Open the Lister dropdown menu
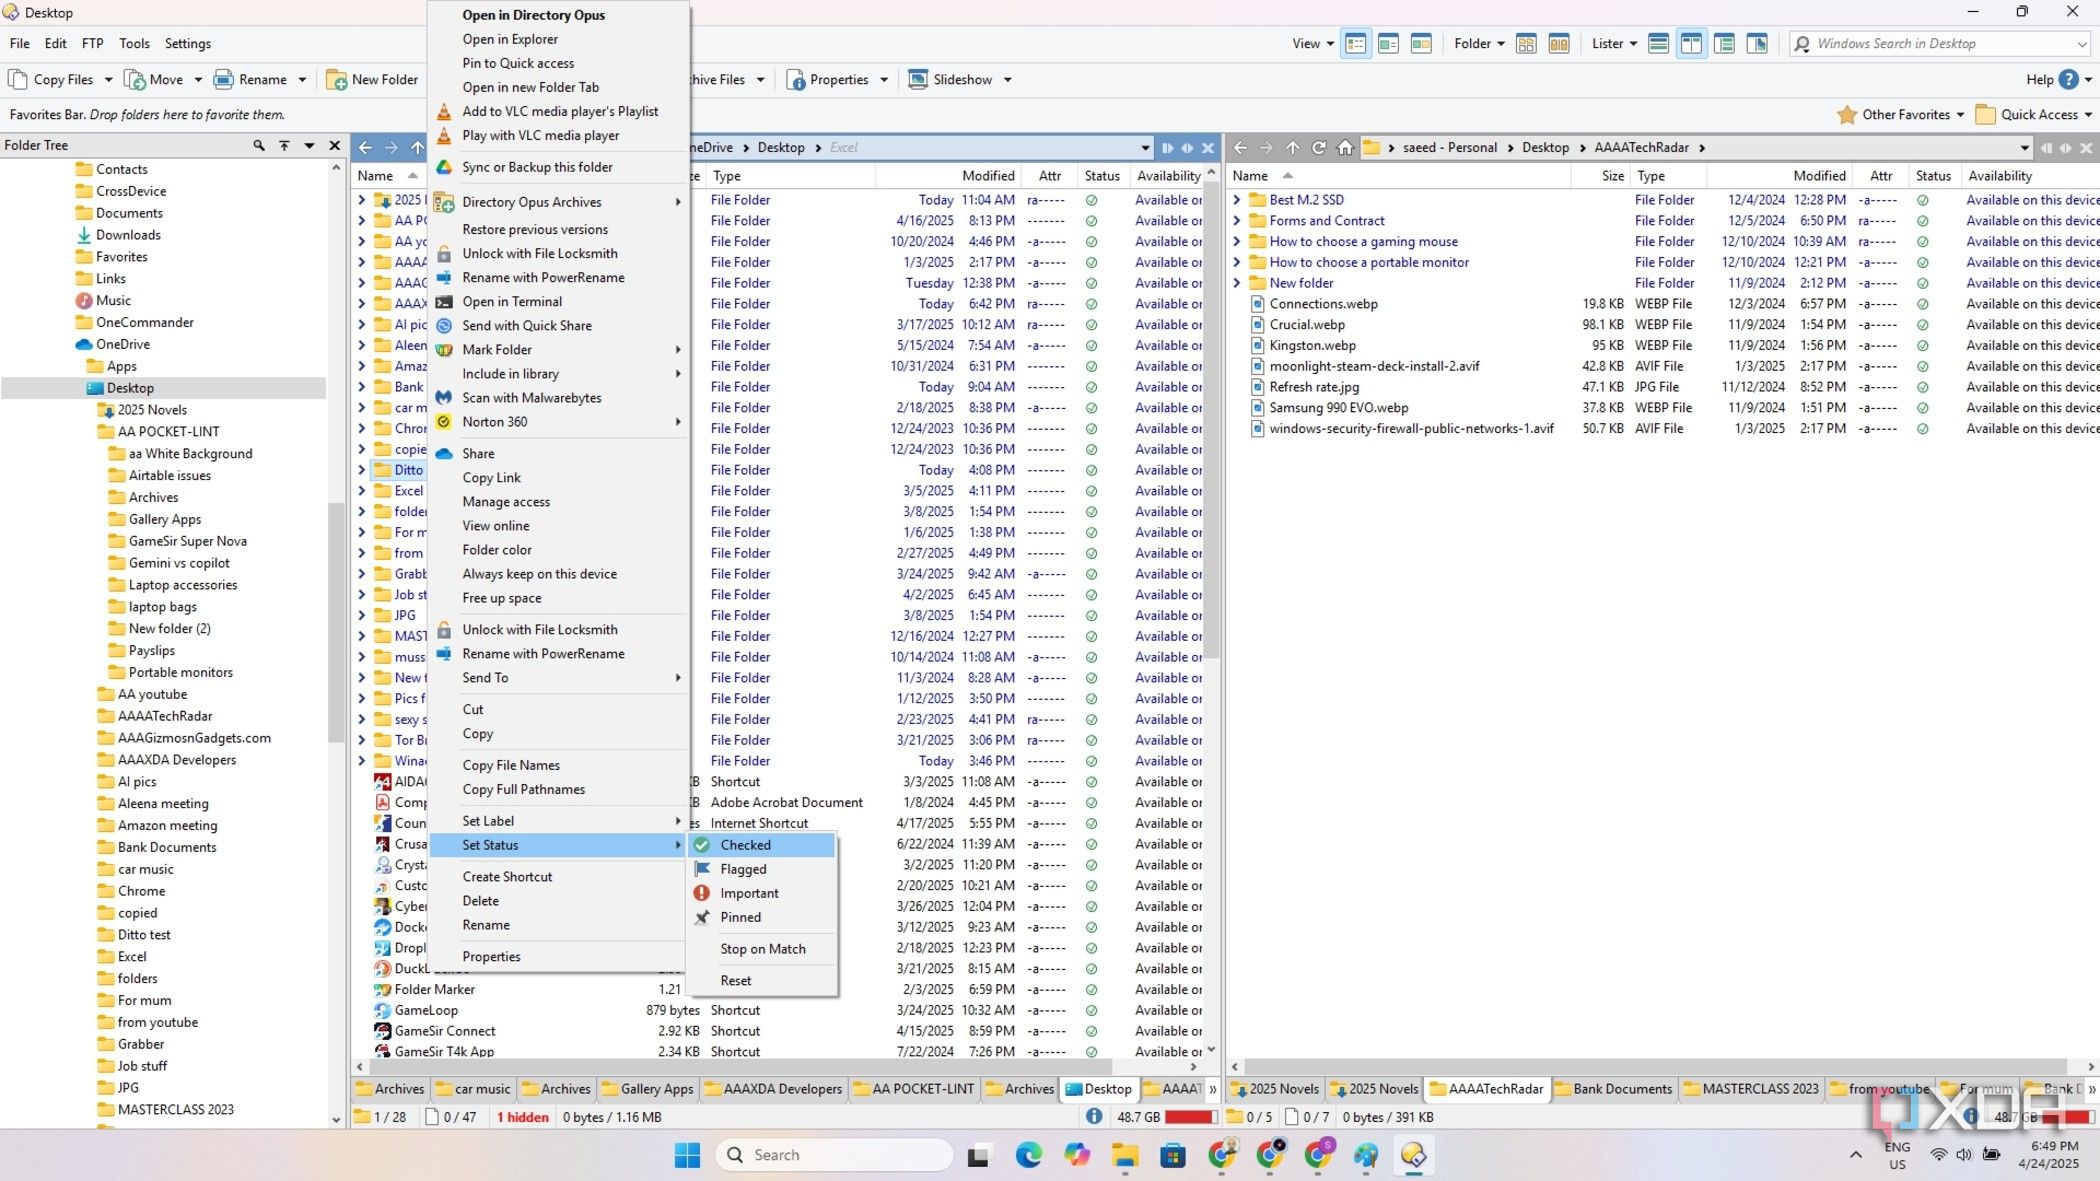Viewport: 2100px width, 1181px height. click(x=1614, y=43)
